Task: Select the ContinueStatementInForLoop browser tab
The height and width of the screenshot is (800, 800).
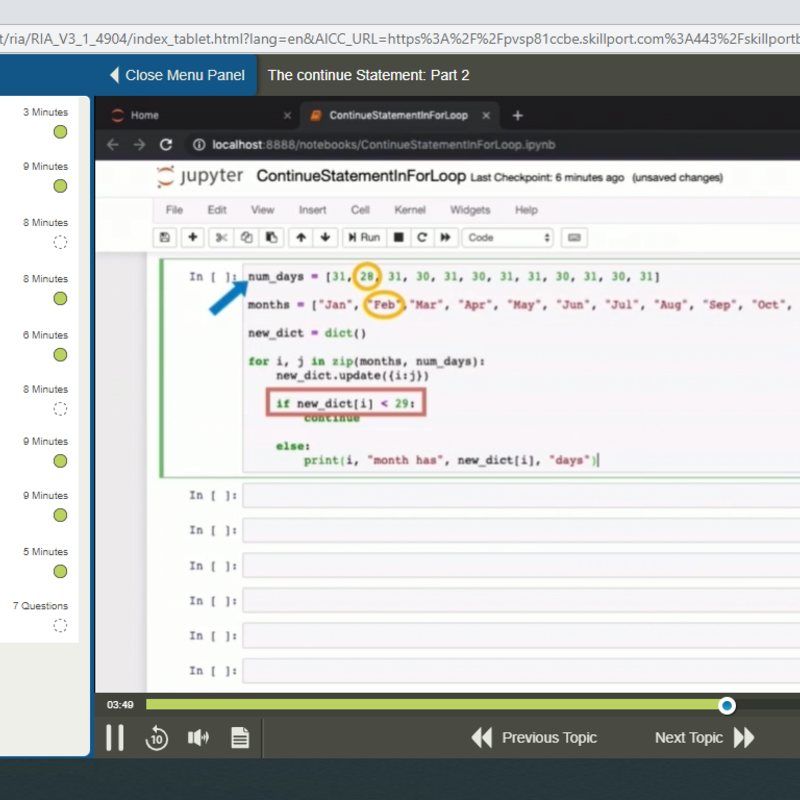Action: coord(398,115)
